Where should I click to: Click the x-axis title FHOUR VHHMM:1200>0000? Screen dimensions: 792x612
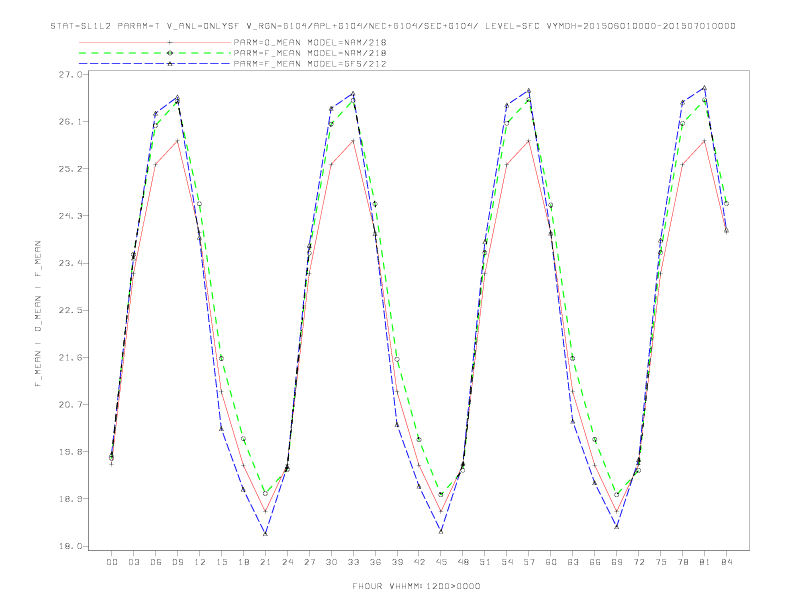pos(416,586)
